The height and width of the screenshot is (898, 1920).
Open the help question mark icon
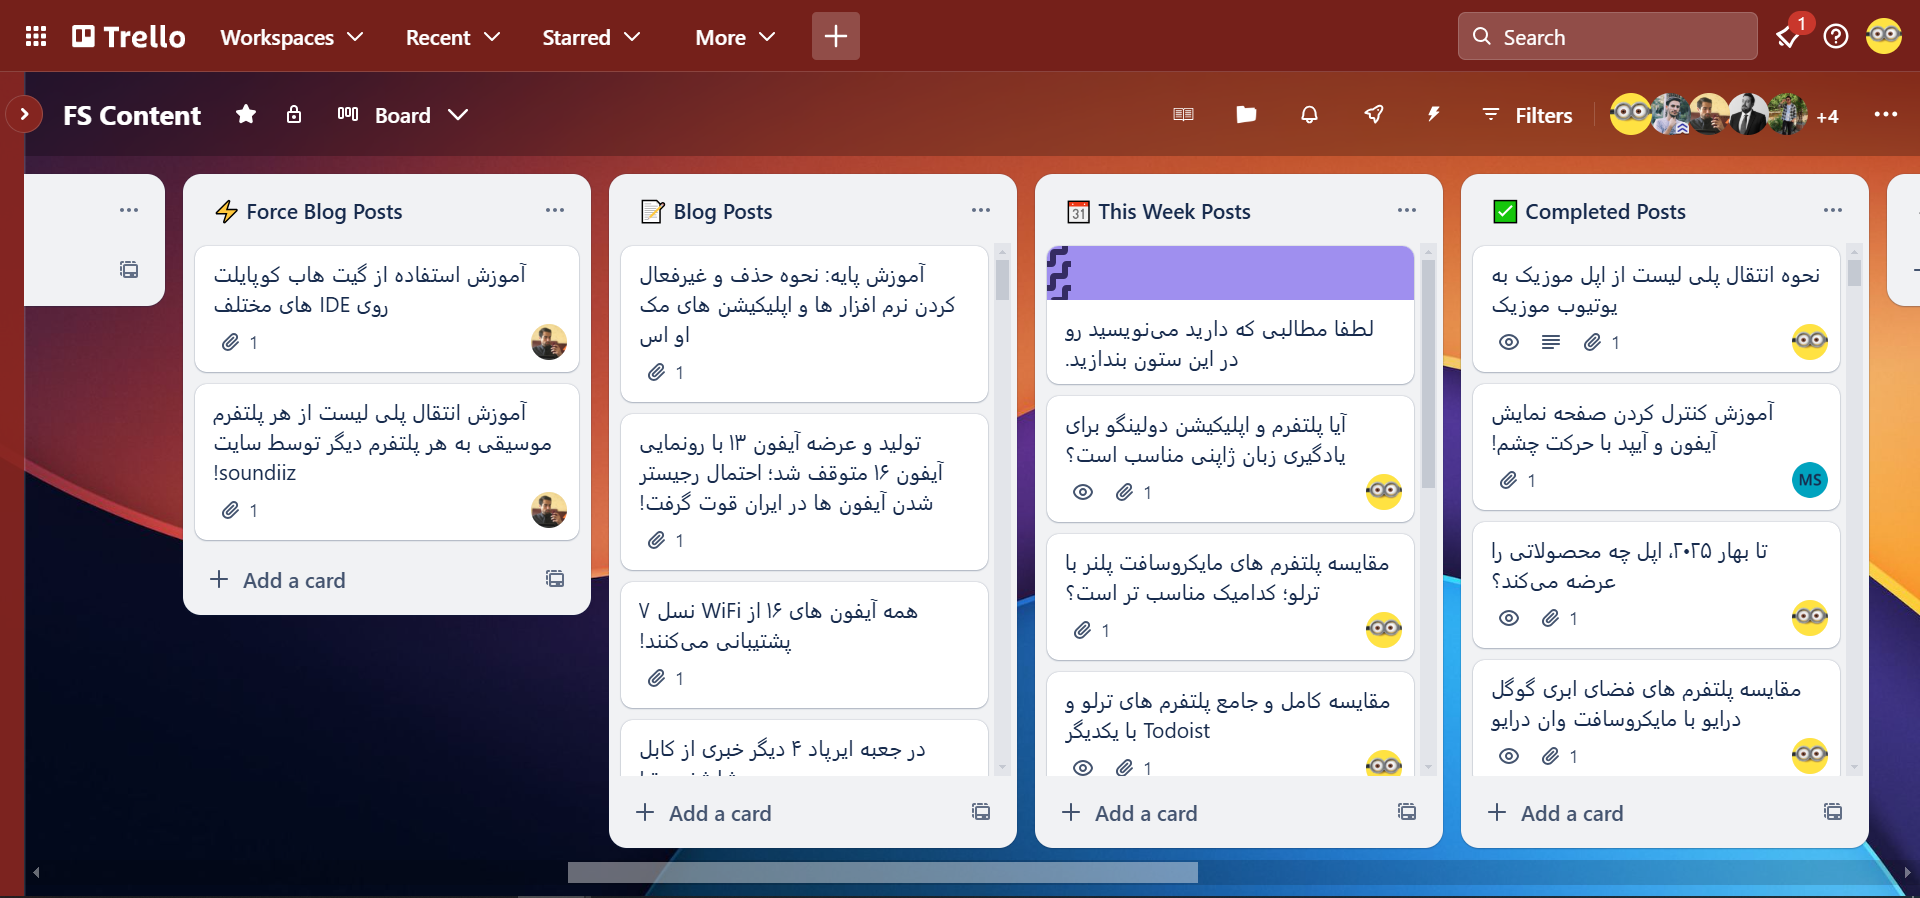1836,37
